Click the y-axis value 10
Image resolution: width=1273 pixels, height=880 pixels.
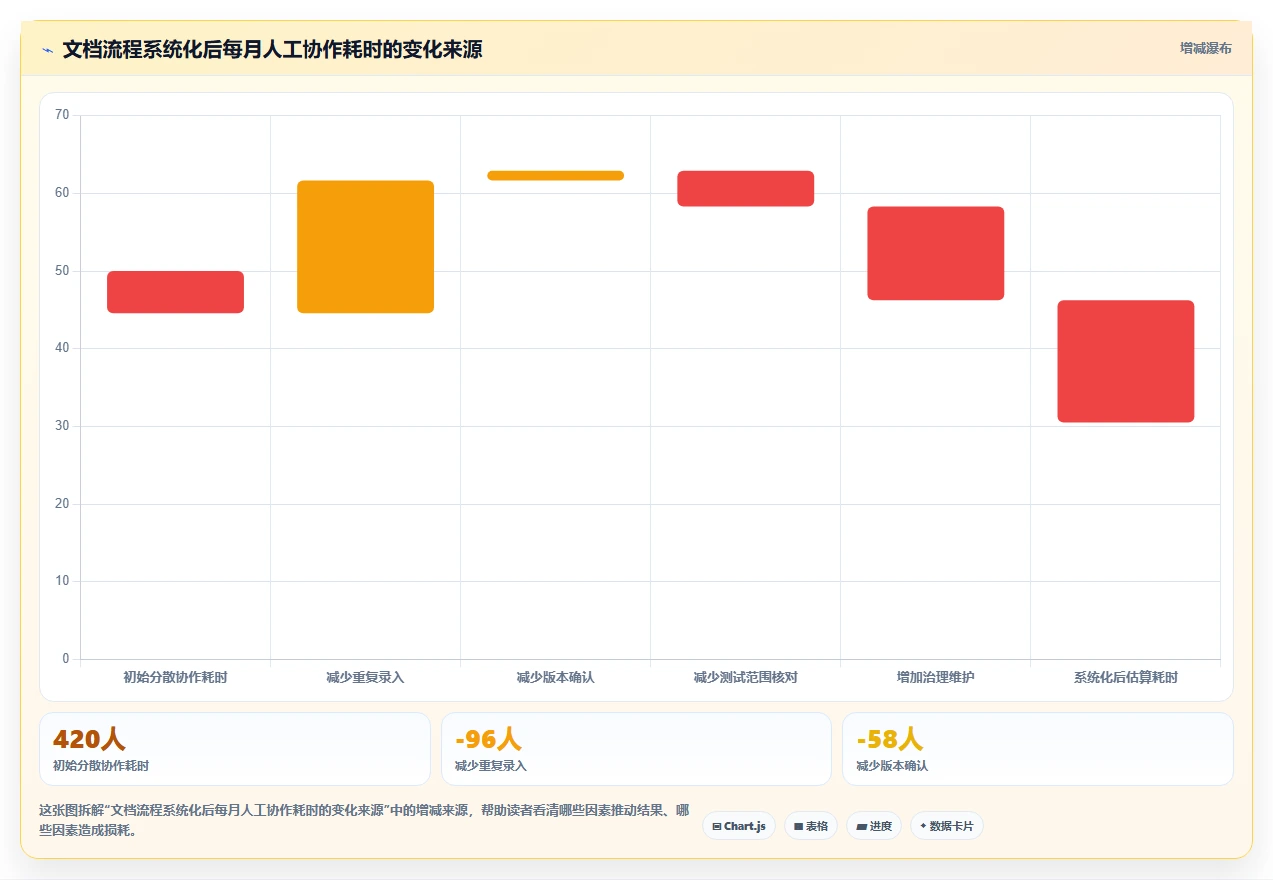click(62, 581)
